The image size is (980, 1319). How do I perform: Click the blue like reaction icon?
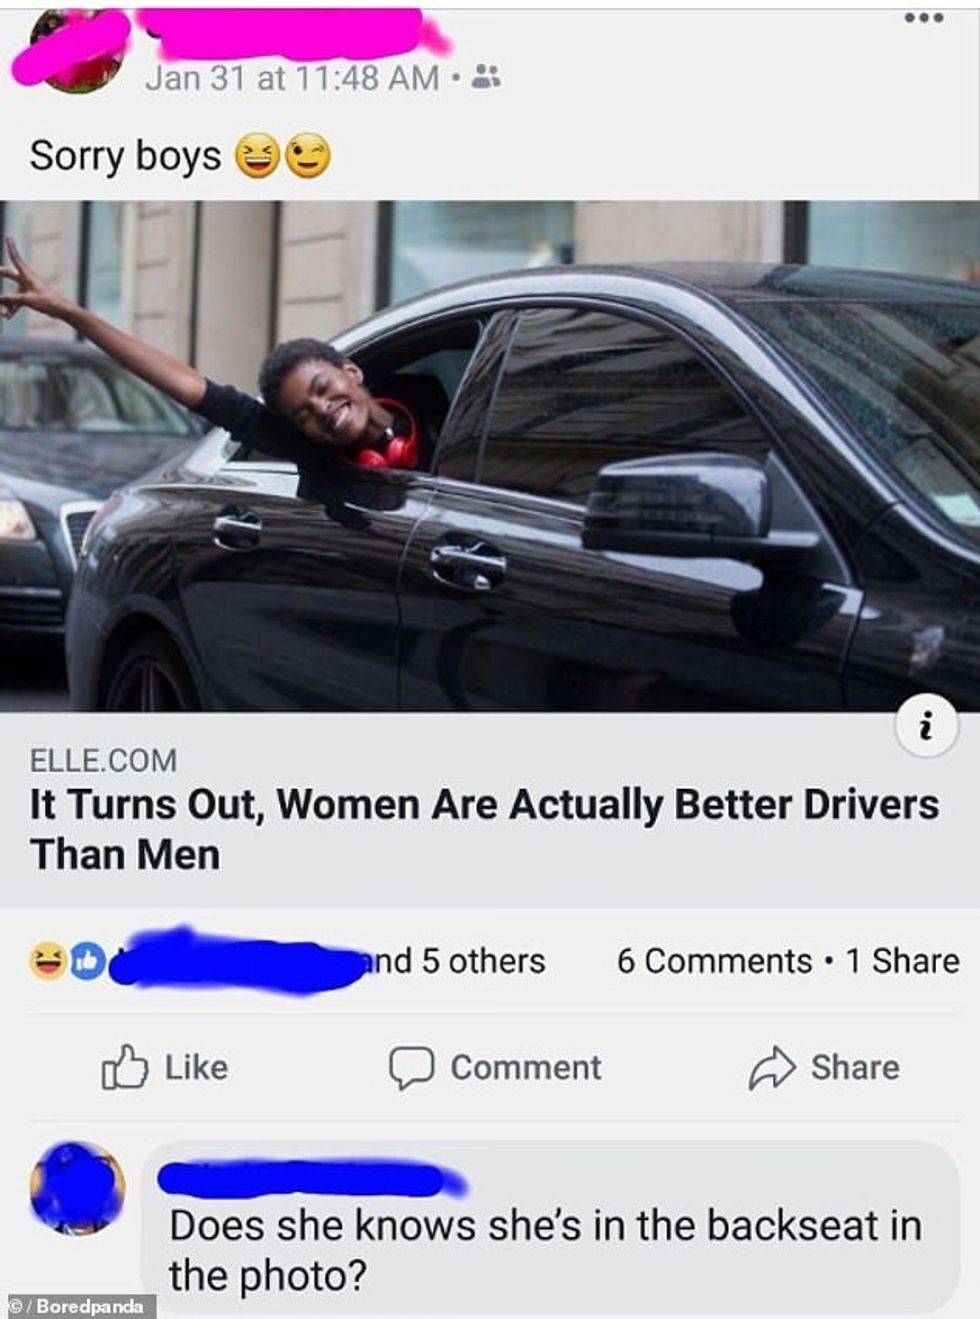87,961
